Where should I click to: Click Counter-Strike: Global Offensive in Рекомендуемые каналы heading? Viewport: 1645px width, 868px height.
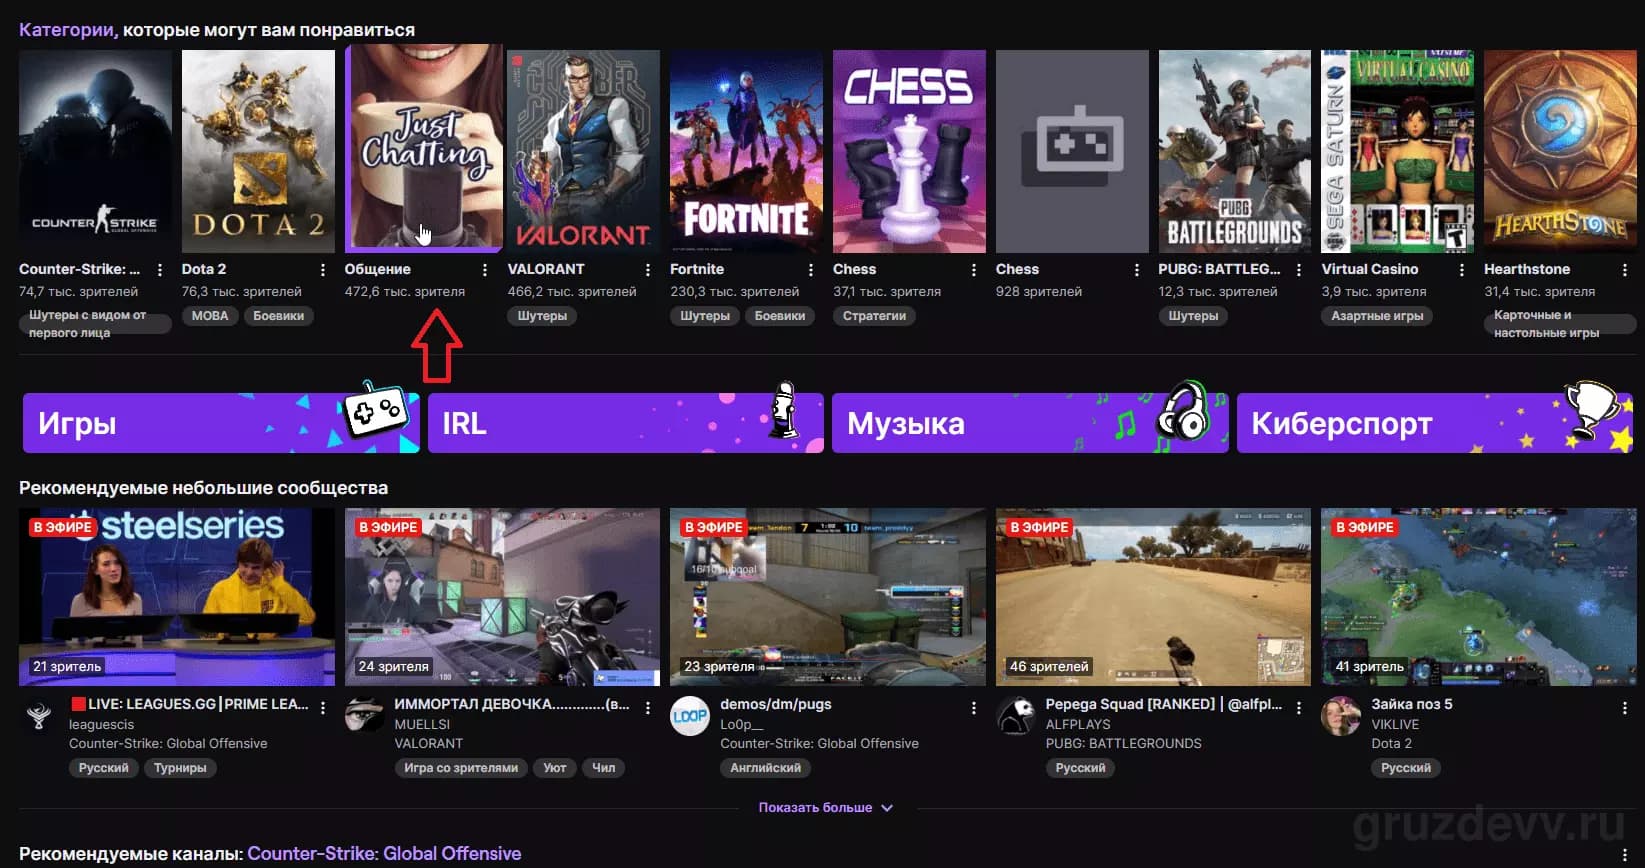[x=384, y=853]
